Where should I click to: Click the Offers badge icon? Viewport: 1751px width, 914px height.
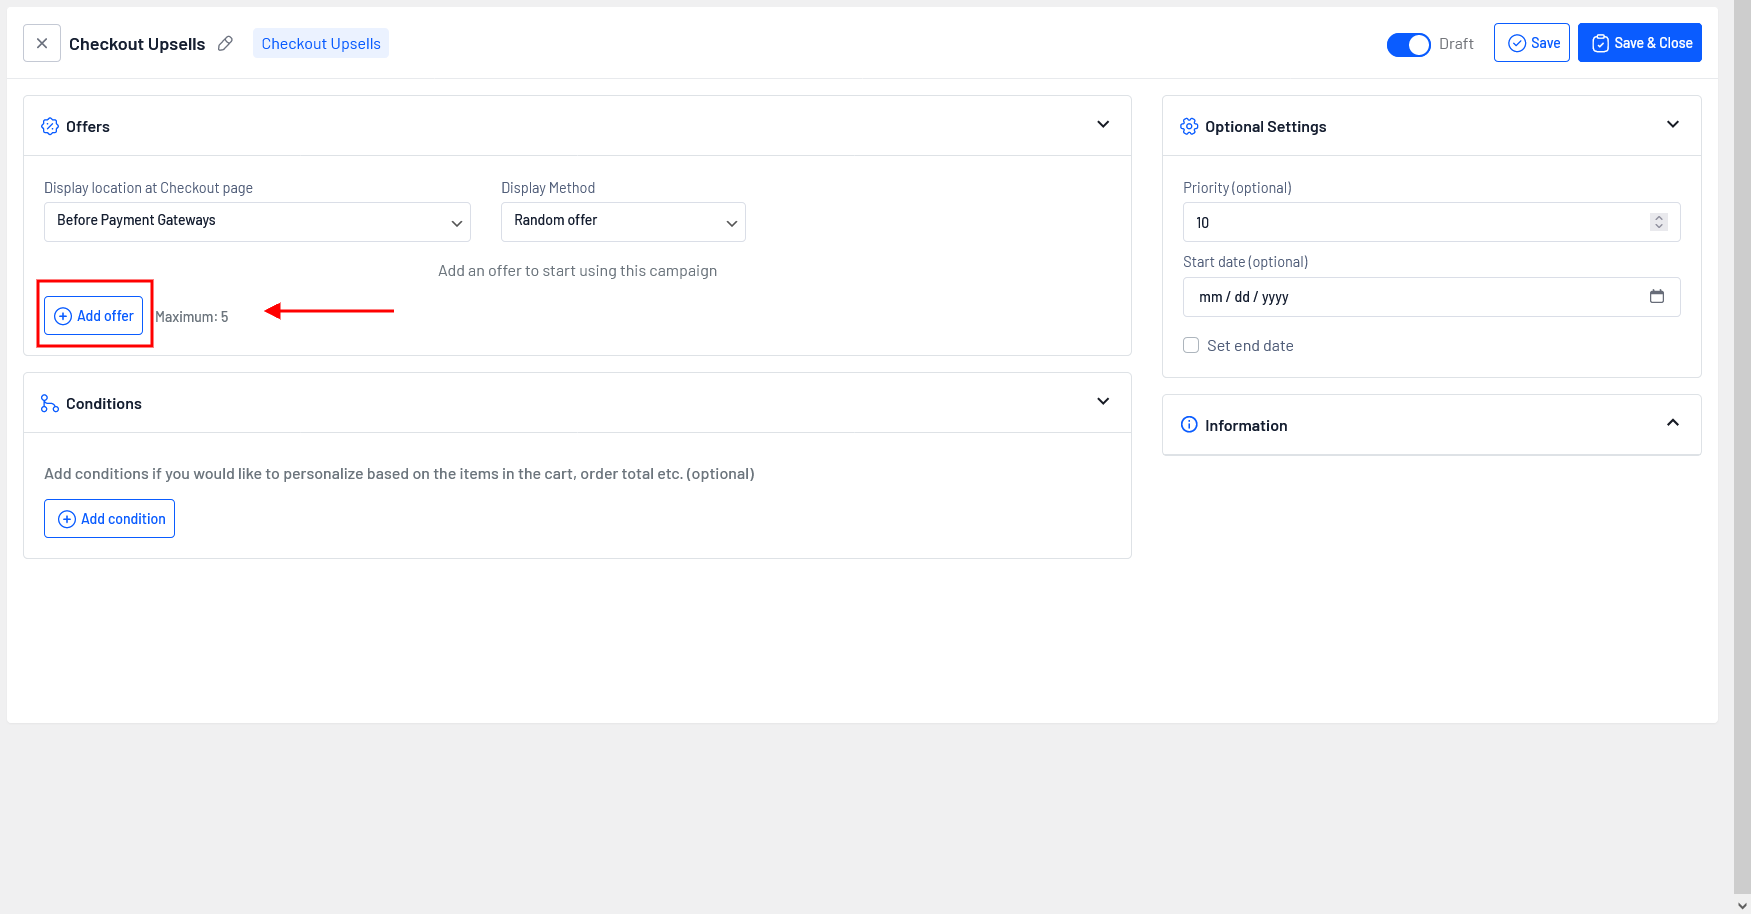pos(50,126)
